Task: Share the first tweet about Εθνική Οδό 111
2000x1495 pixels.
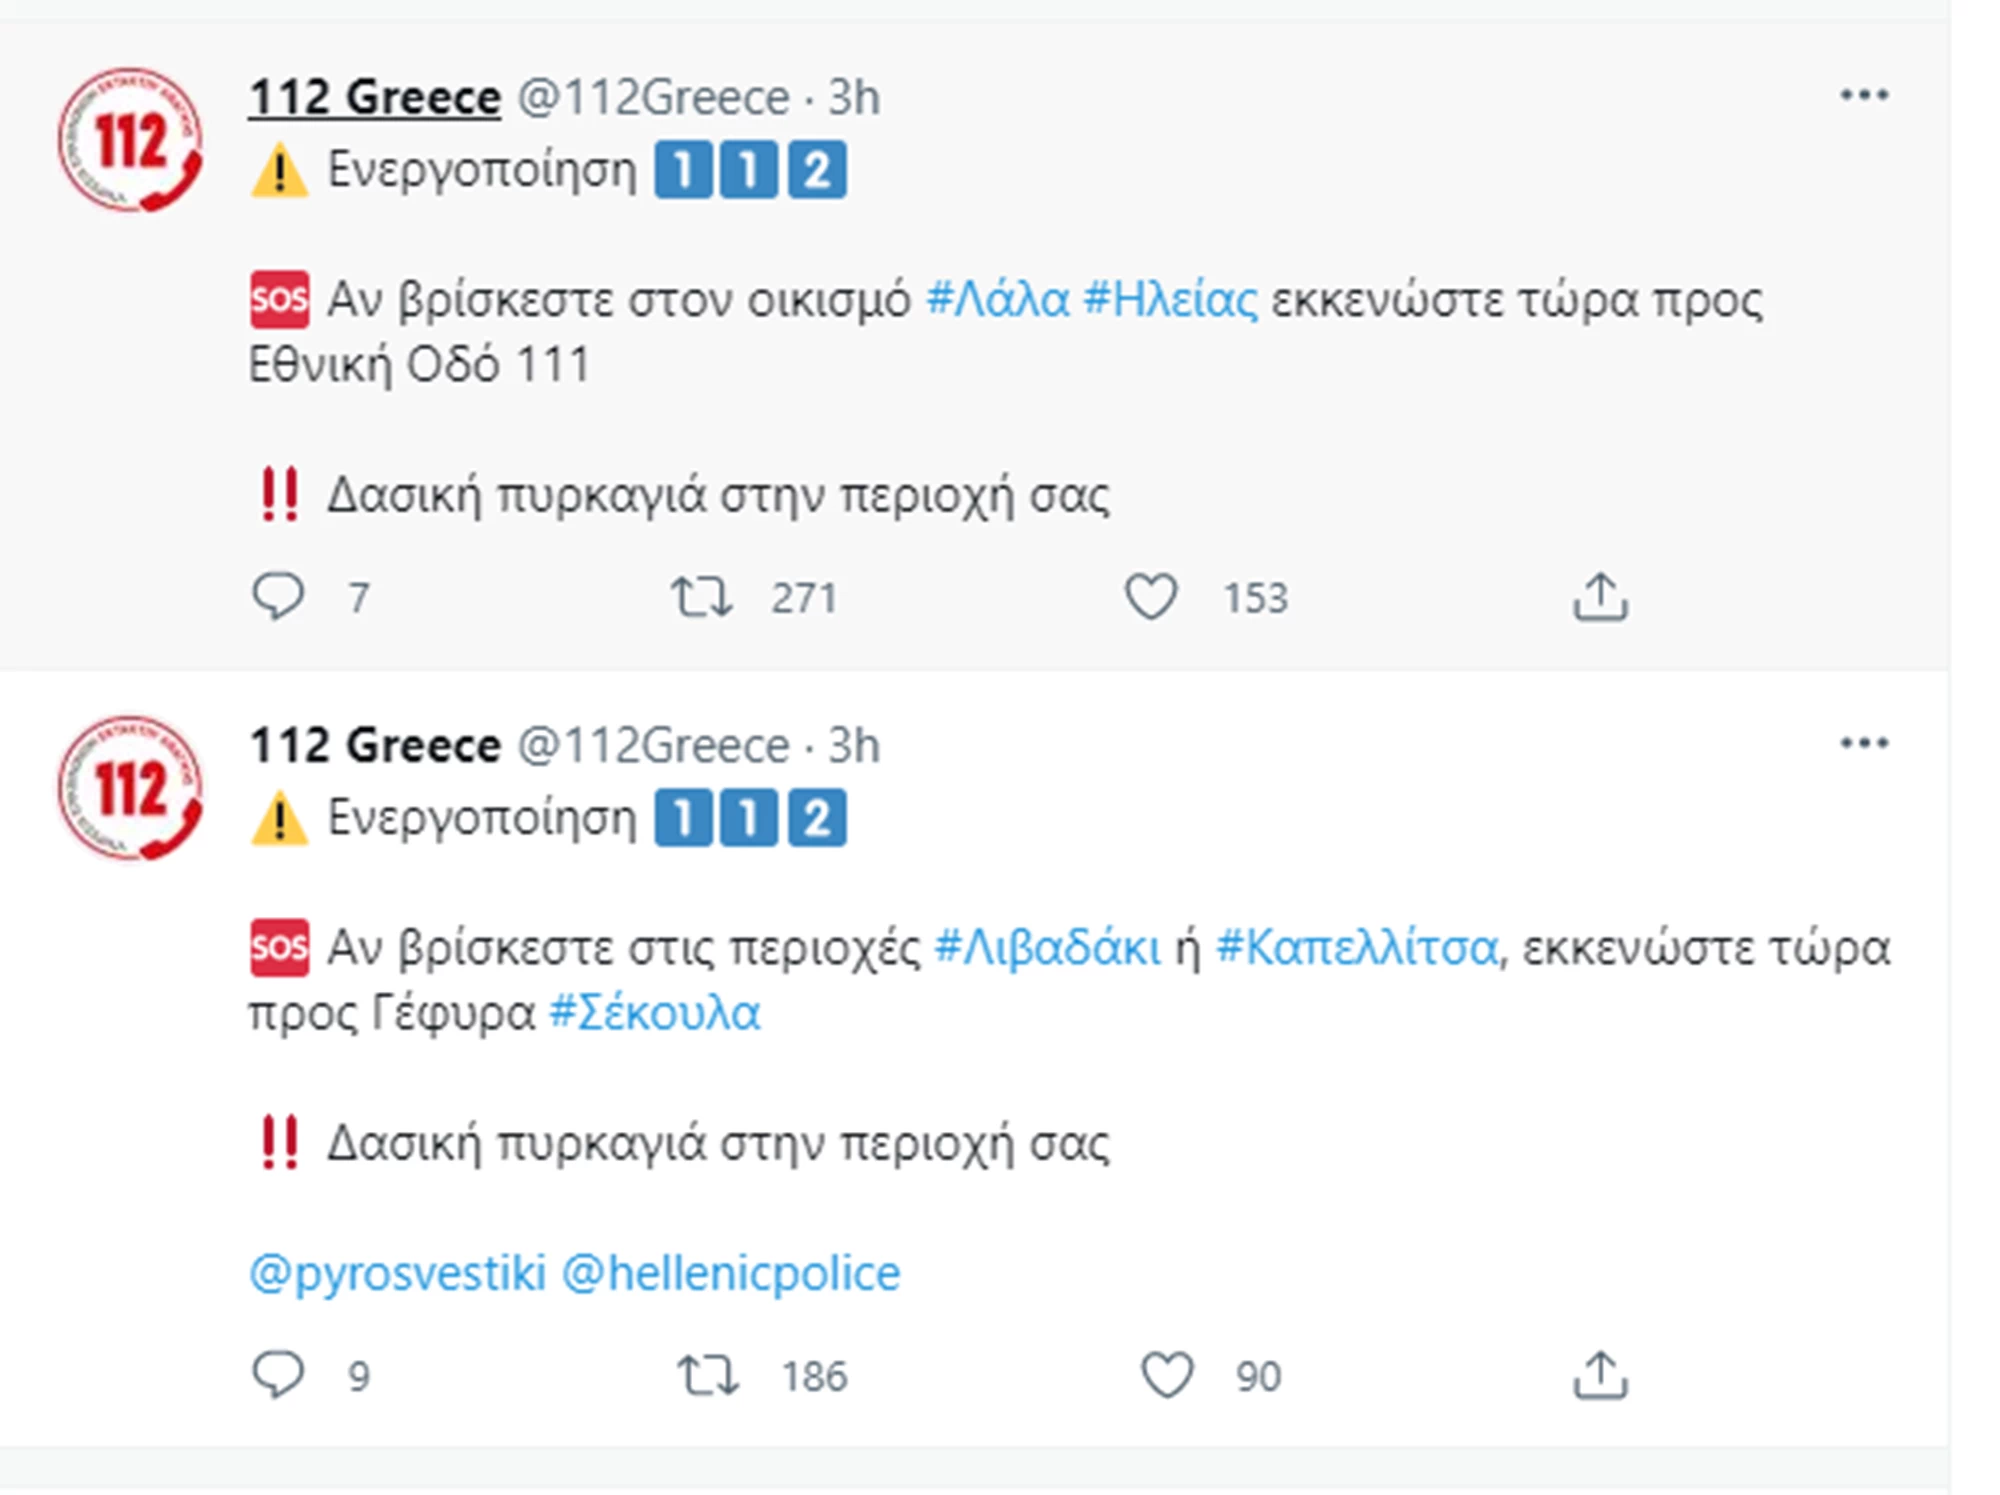Action: coord(1600,597)
